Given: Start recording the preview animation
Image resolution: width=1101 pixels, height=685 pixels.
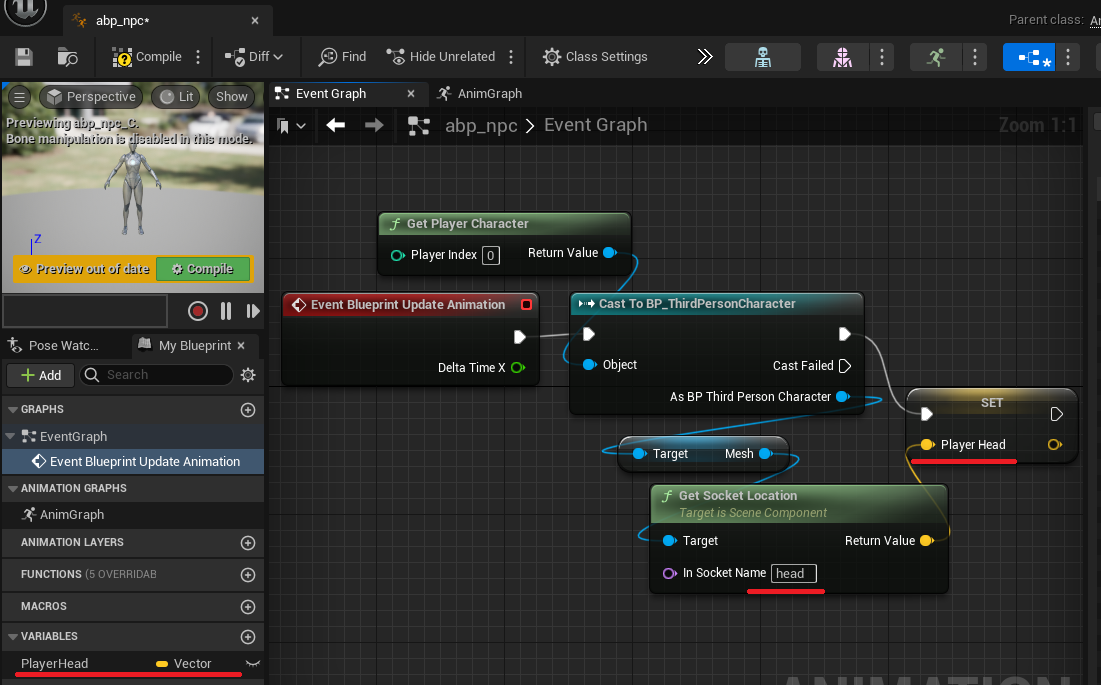Looking at the screenshot, I should [198, 311].
